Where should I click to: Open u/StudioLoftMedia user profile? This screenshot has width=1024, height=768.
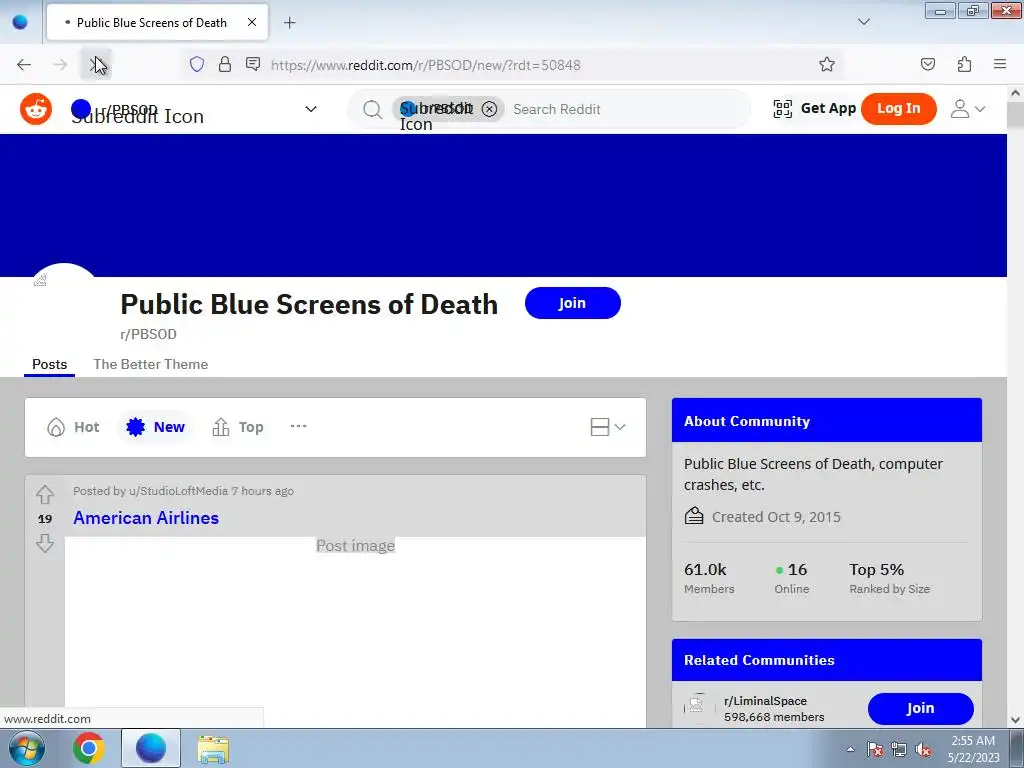click(x=178, y=491)
